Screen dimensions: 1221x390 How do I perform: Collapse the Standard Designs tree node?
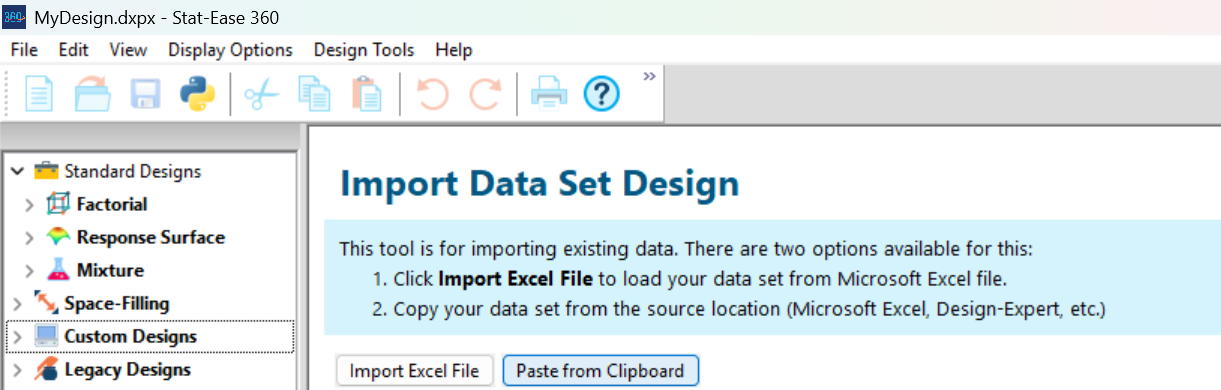click(18, 171)
